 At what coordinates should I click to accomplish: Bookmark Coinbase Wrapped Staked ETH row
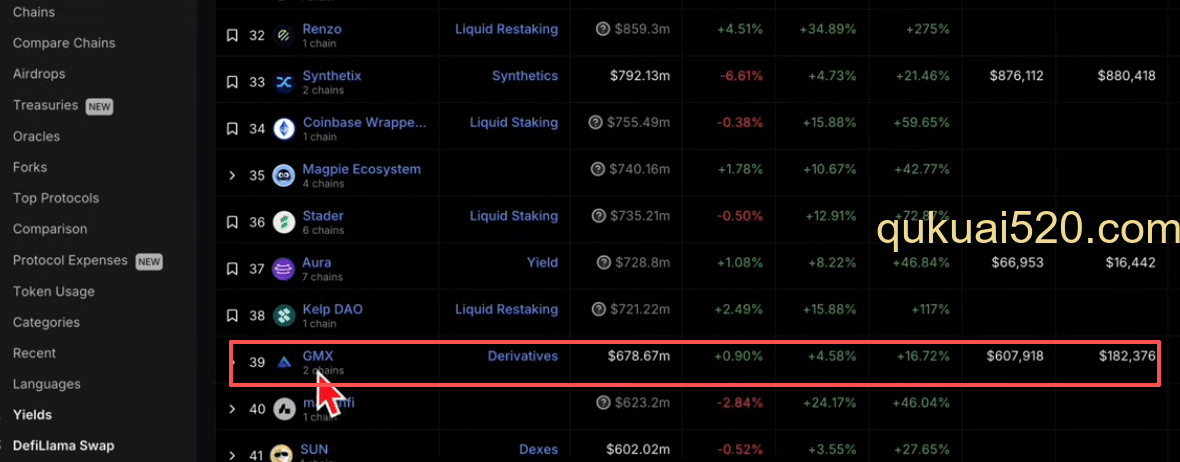click(233, 129)
